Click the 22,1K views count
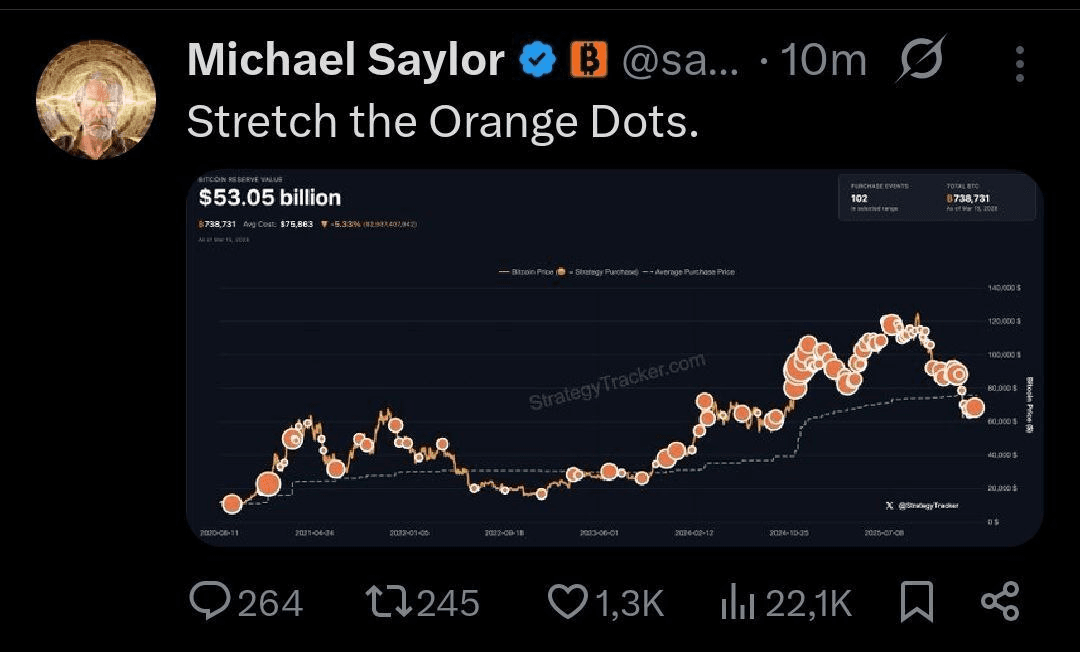Image resolution: width=1080 pixels, height=652 pixels. tap(808, 603)
